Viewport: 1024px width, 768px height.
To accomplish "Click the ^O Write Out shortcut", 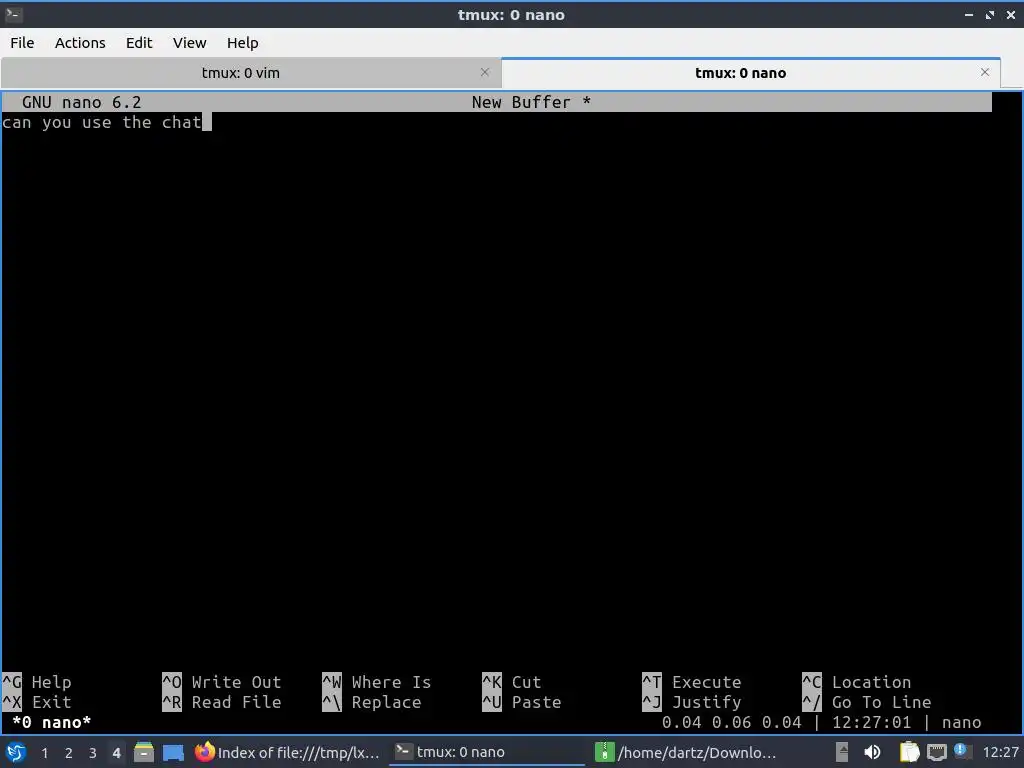I will point(222,682).
